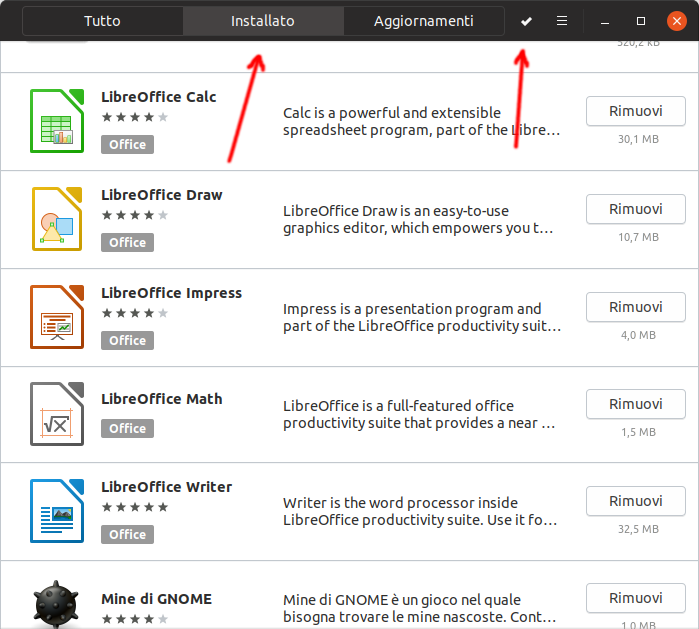Viewport: 699px width, 629px height.
Task: Maximize the software window
Action: (x=641, y=21)
